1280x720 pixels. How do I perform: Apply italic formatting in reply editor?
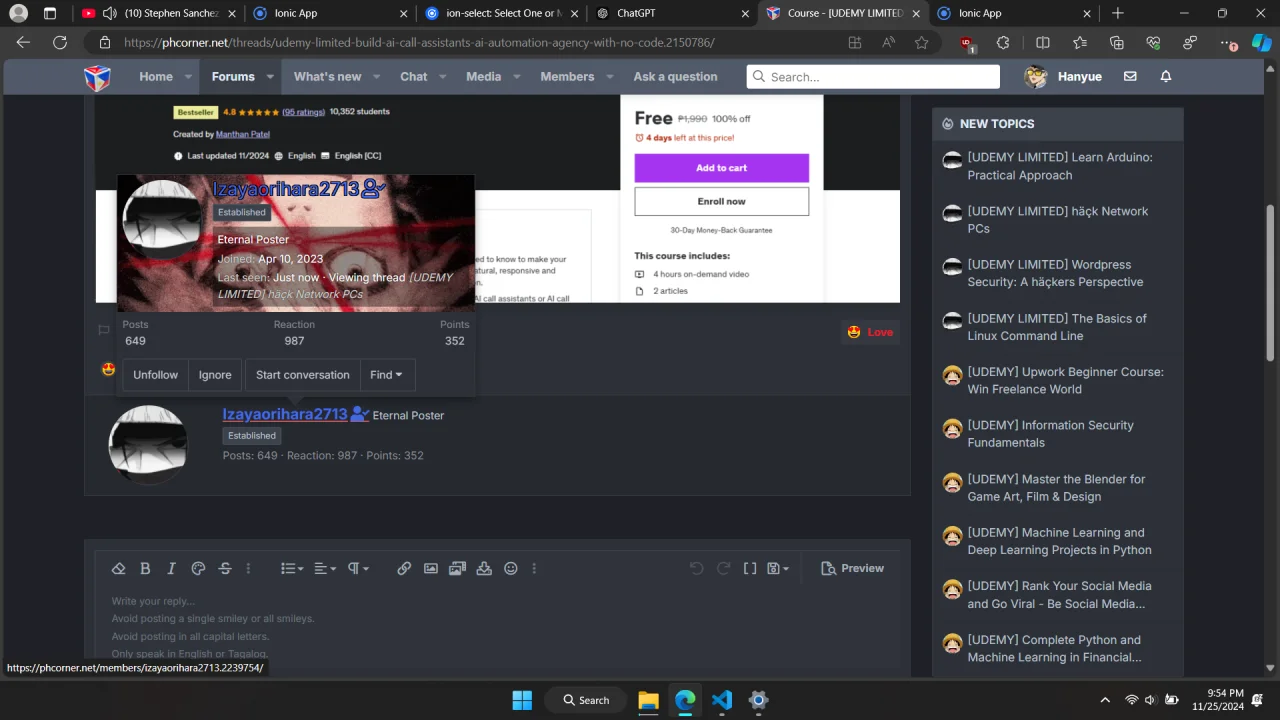[x=171, y=568]
